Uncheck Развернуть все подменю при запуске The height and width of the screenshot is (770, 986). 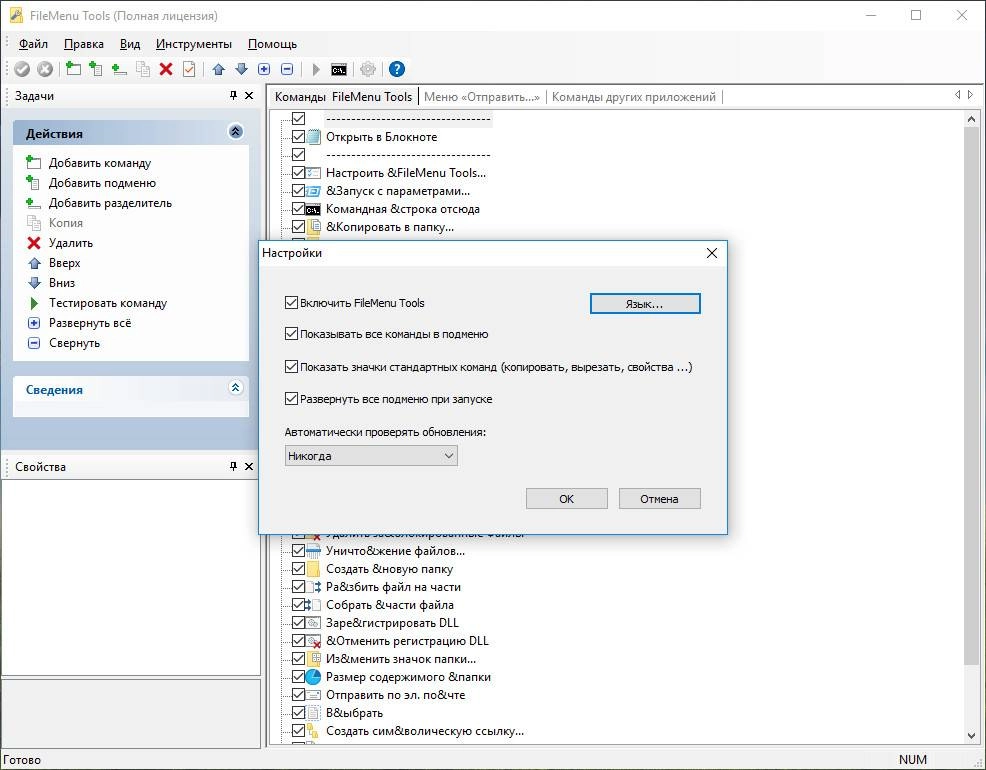(291, 399)
